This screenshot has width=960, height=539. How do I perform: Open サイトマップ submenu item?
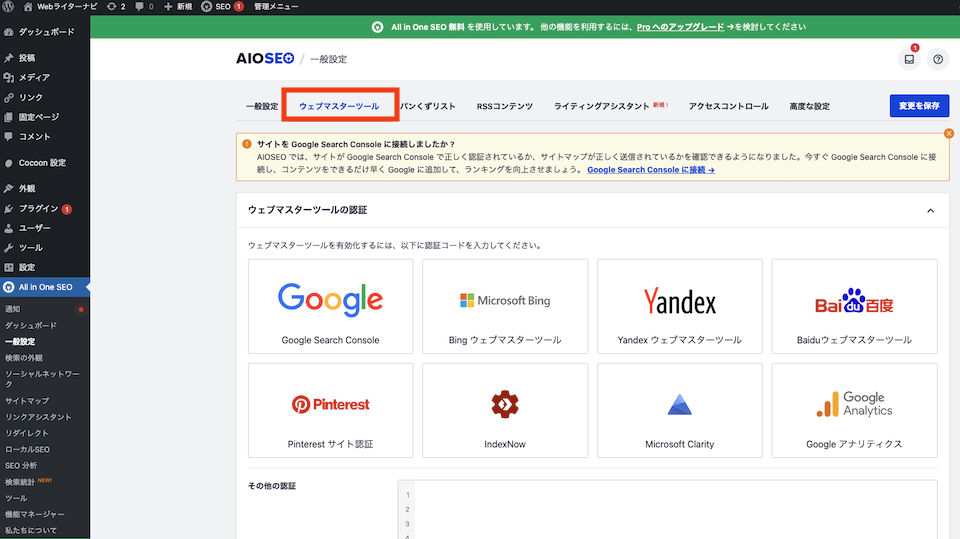point(27,401)
